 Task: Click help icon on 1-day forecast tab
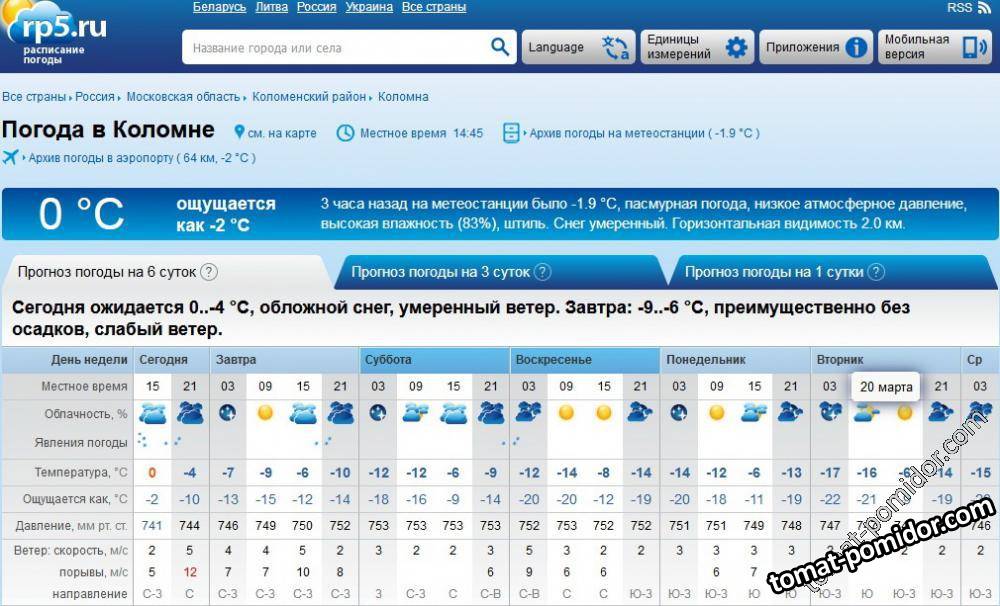(x=876, y=272)
